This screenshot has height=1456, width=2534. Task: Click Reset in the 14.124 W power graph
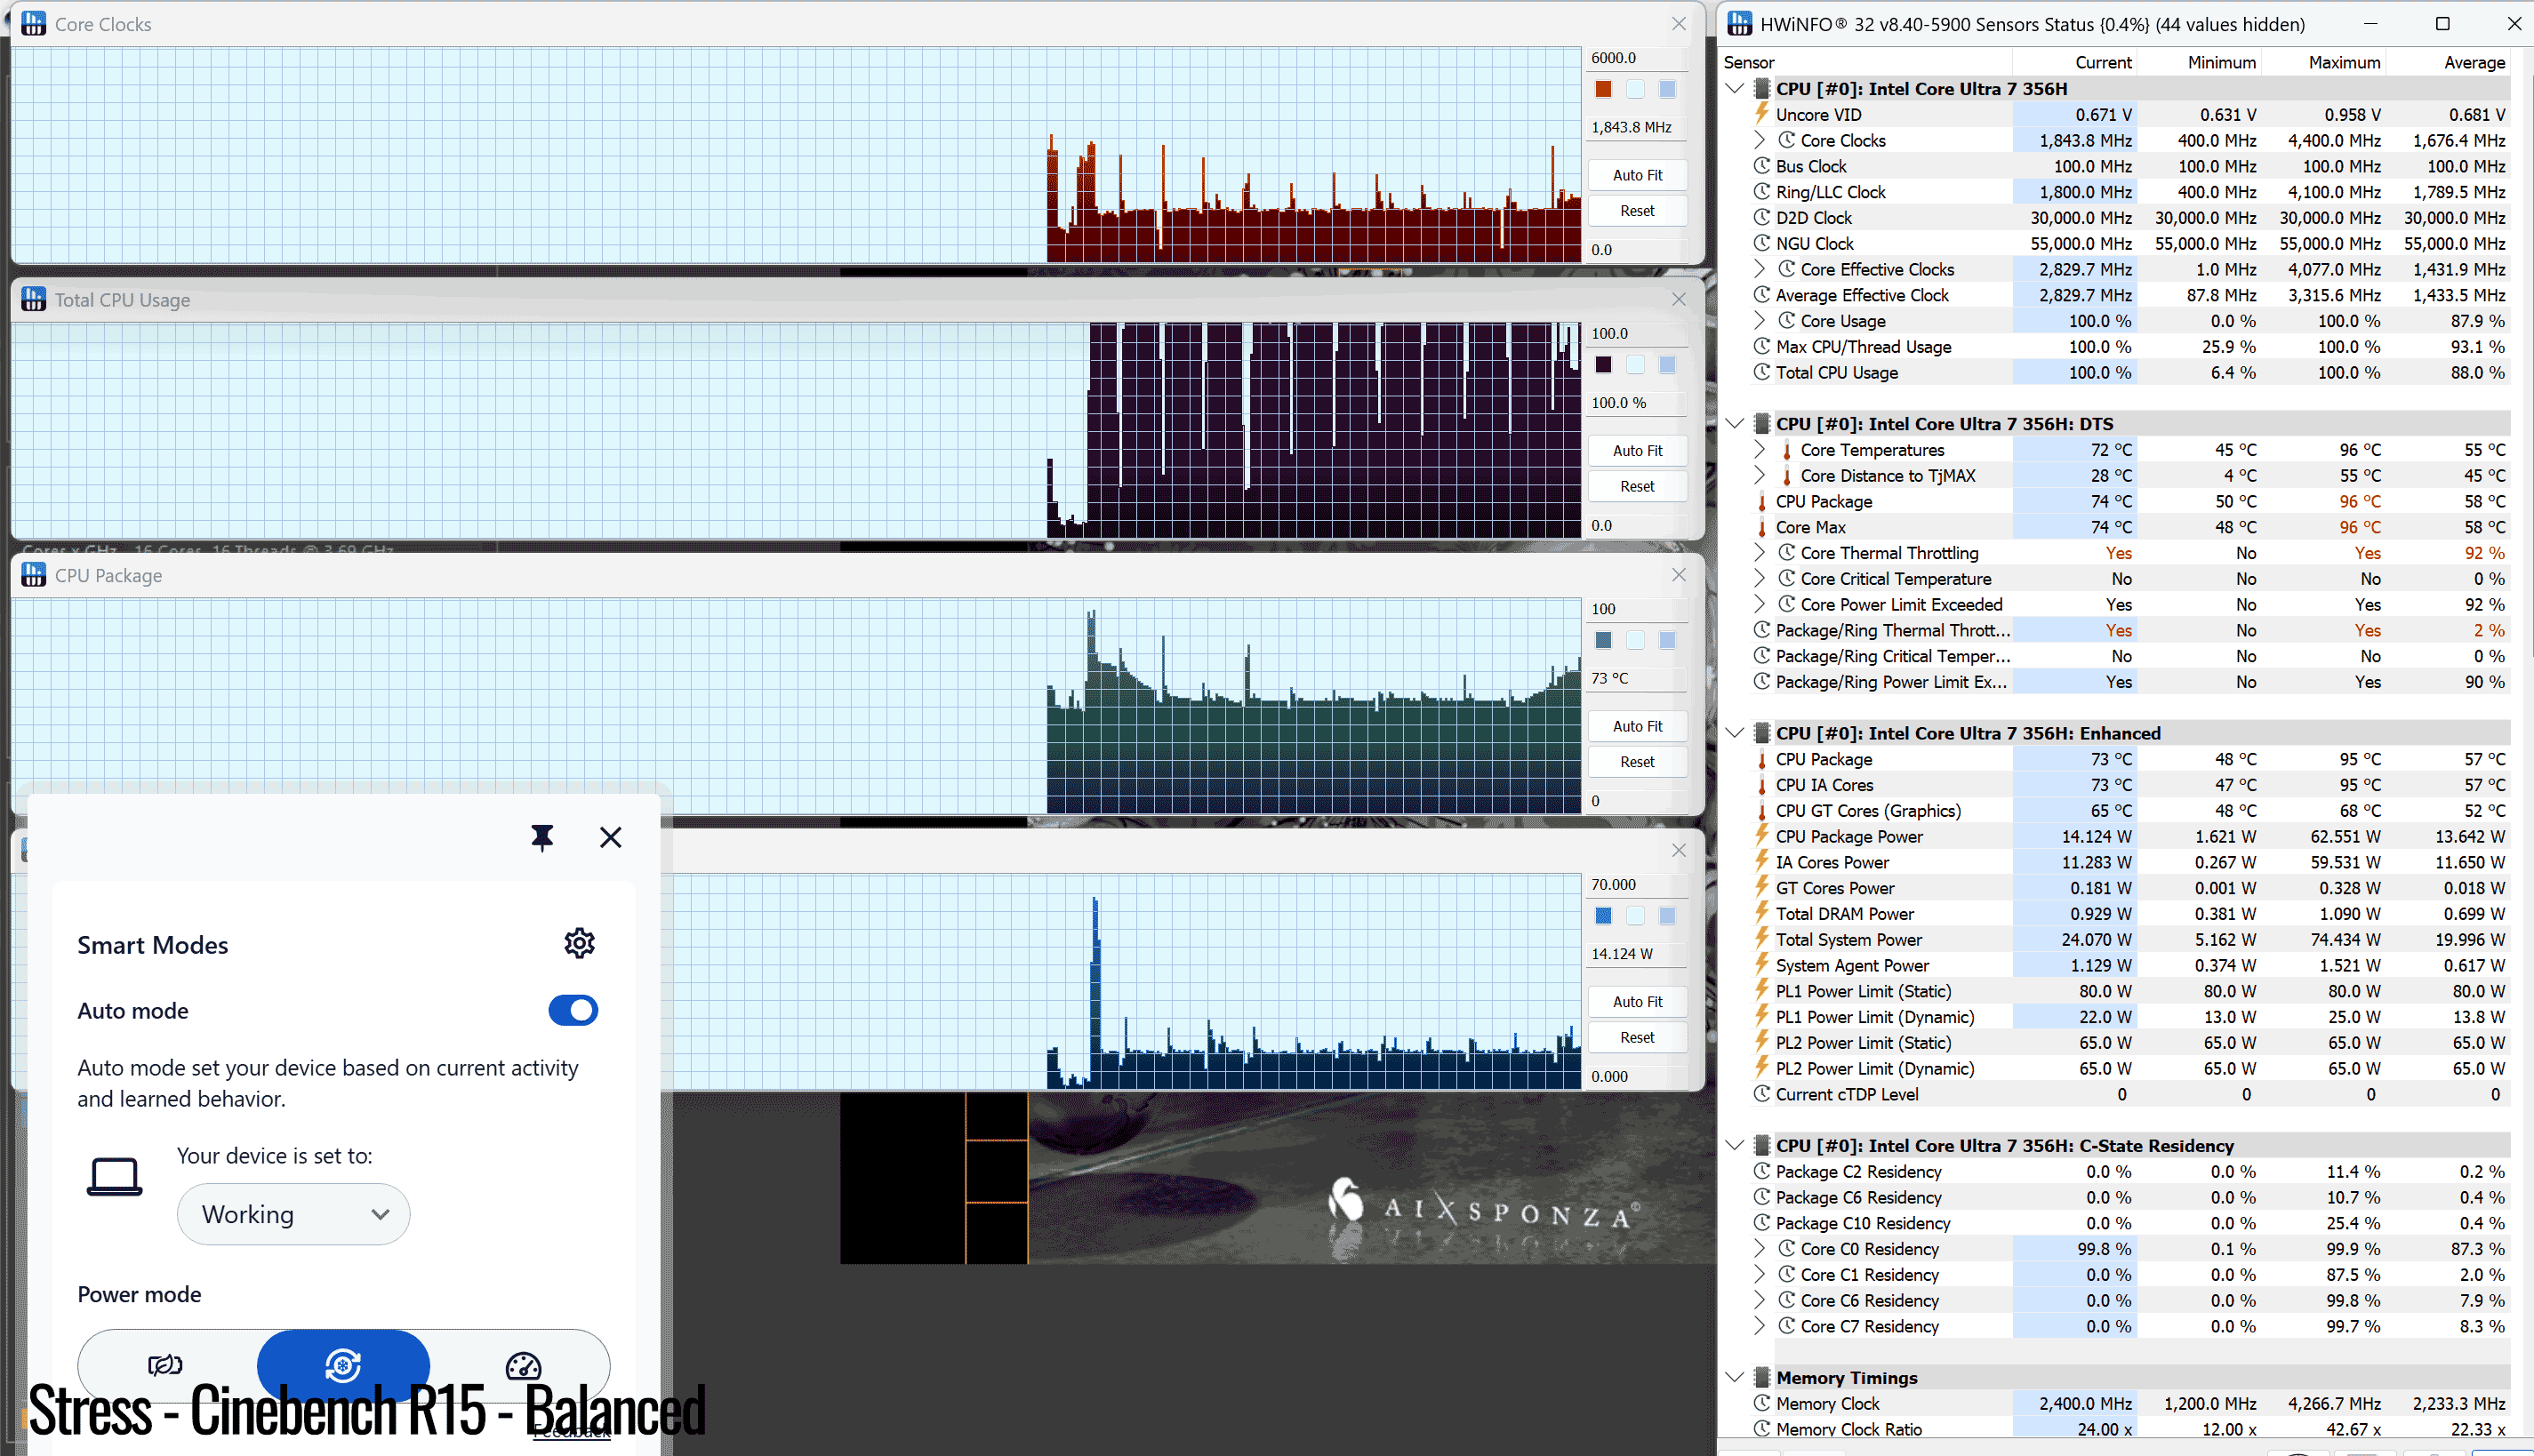tap(1637, 1037)
